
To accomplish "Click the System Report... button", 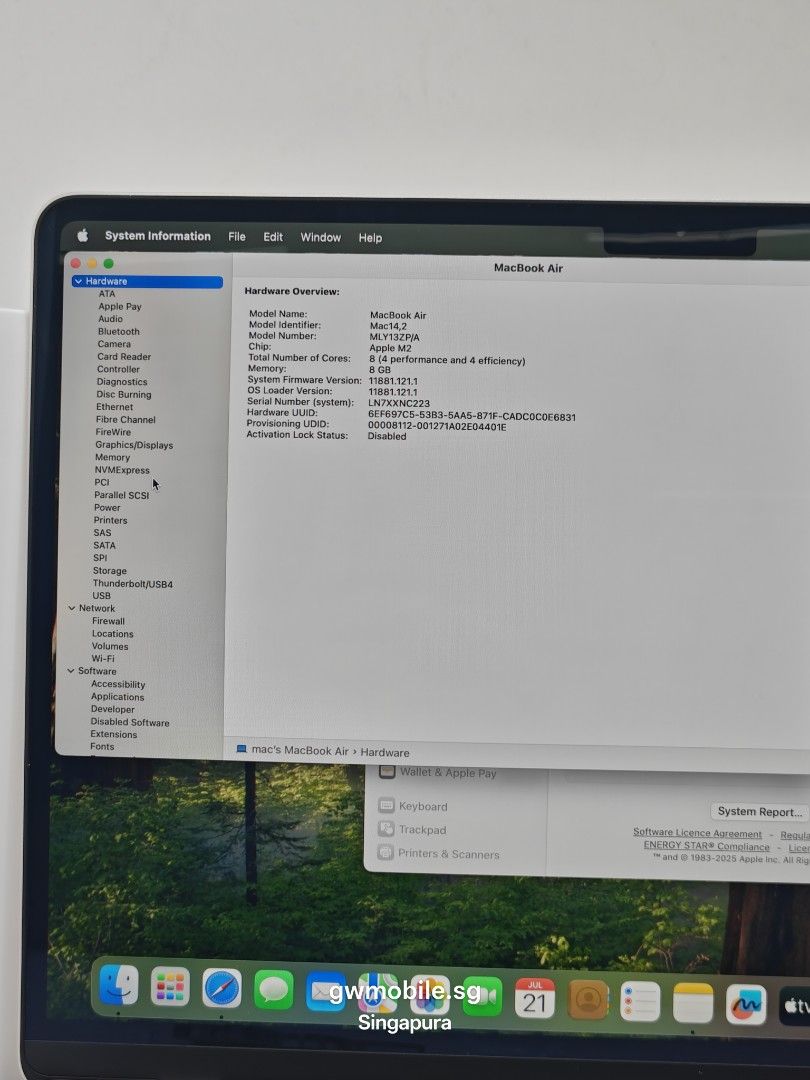I will pyautogui.click(x=760, y=811).
